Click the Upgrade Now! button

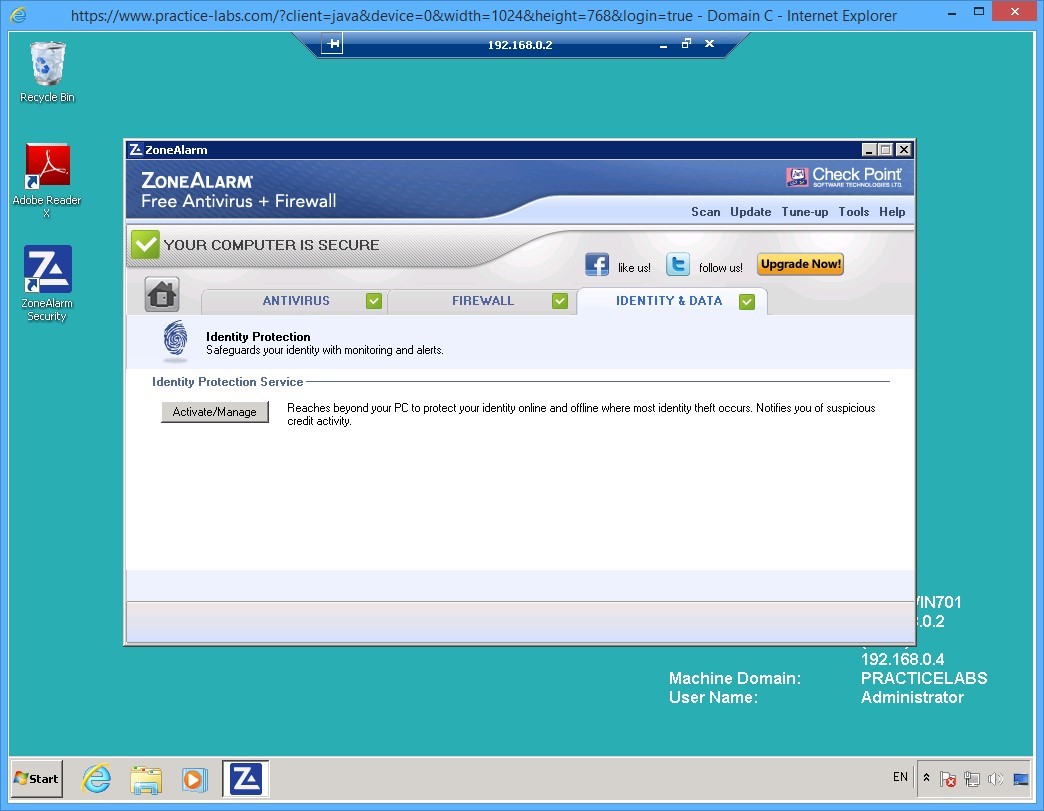(800, 263)
